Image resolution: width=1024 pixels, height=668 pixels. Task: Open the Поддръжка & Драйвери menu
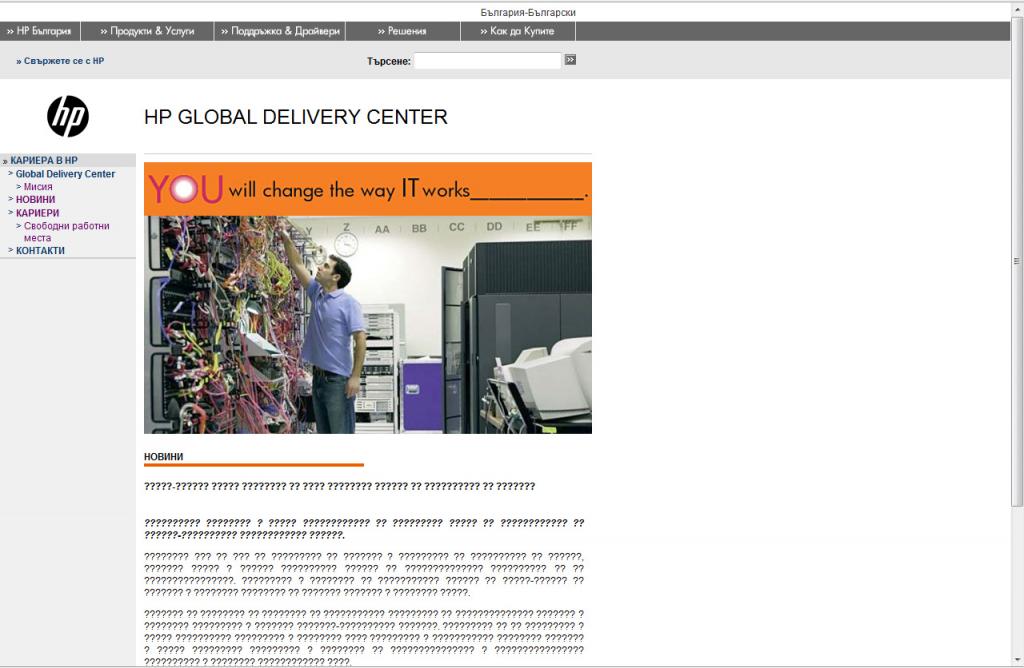coord(281,31)
